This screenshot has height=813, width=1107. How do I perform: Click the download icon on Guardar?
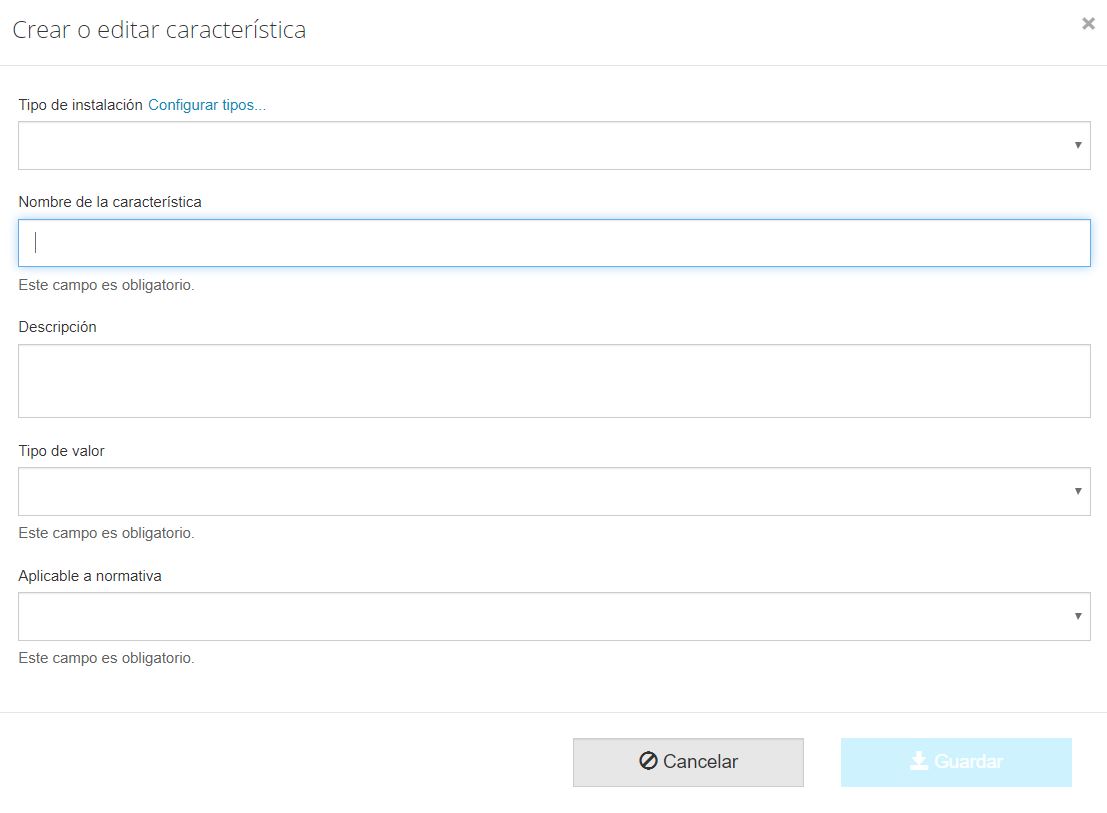tap(919, 761)
